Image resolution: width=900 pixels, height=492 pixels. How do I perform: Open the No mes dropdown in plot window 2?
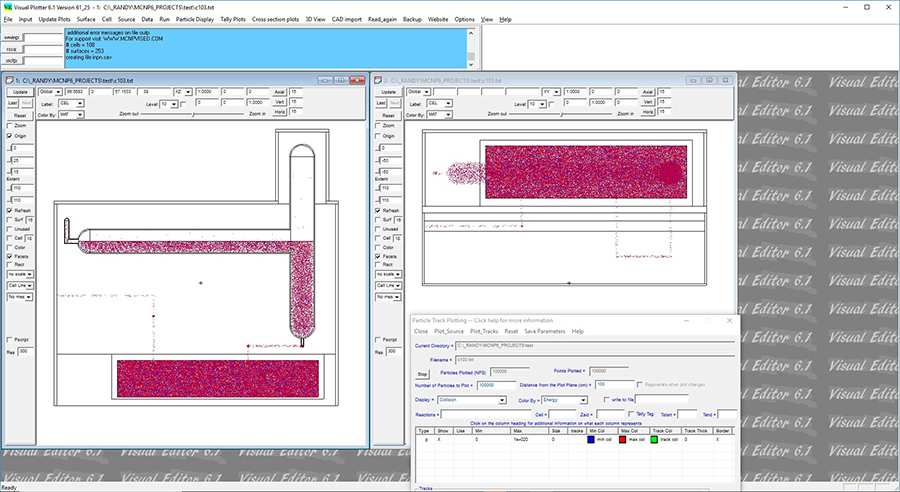click(x=389, y=297)
